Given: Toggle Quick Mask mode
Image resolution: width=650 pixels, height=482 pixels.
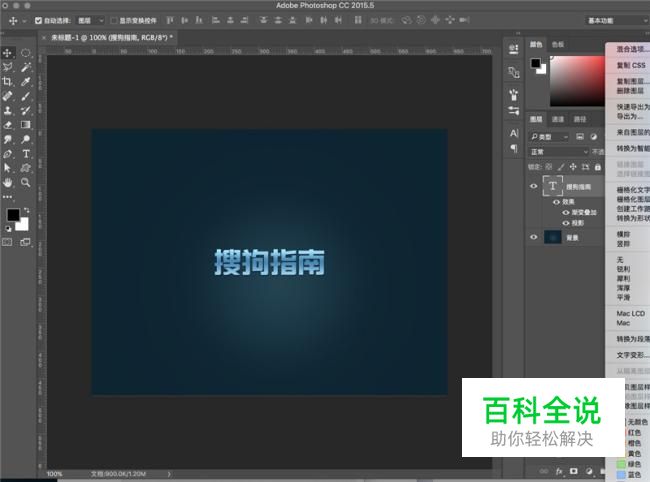Looking at the screenshot, I should 7,242.
